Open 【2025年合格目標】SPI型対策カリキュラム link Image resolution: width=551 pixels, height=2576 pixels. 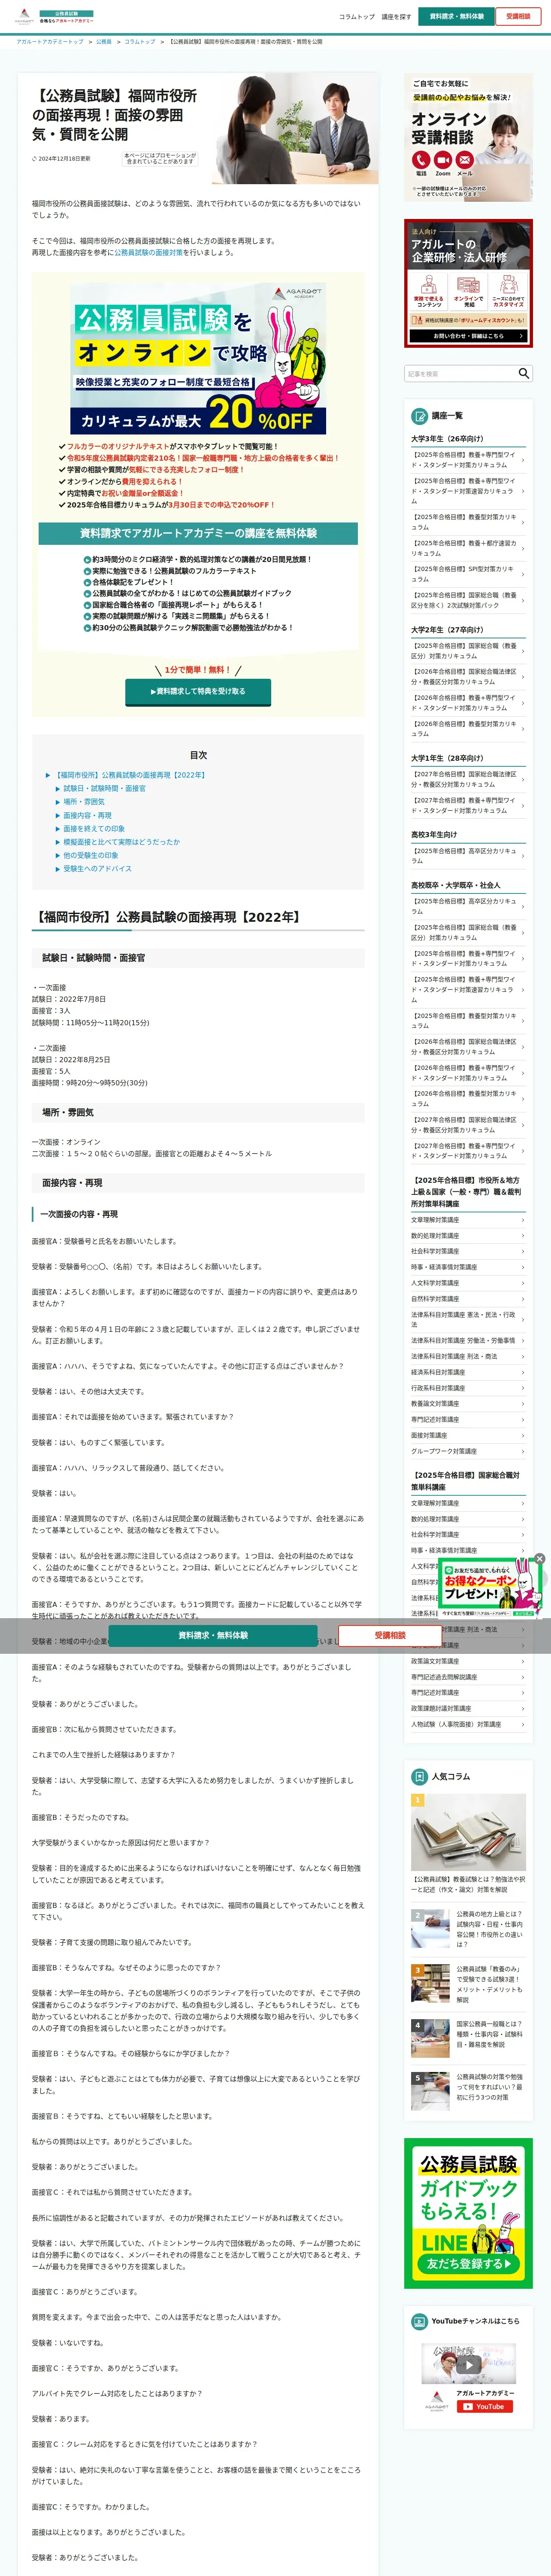tap(468, 574)
